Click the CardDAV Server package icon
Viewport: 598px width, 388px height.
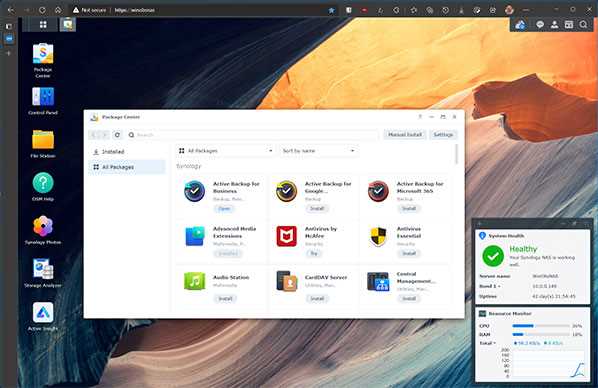pyautogui.click(x=286, y=281)
